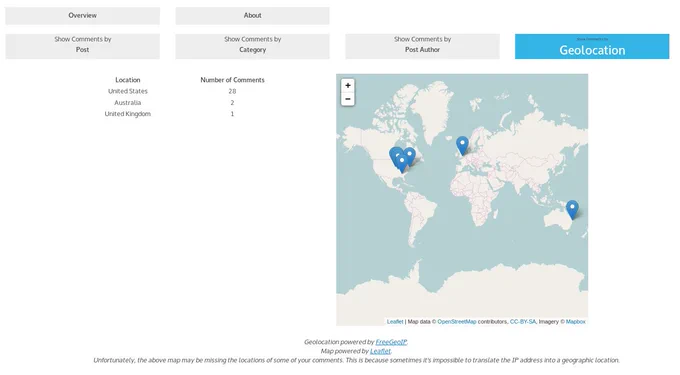This screenshot has height=375, width=680.
Task: Follow the Leaflet link below the map
Action: (380, 351)
